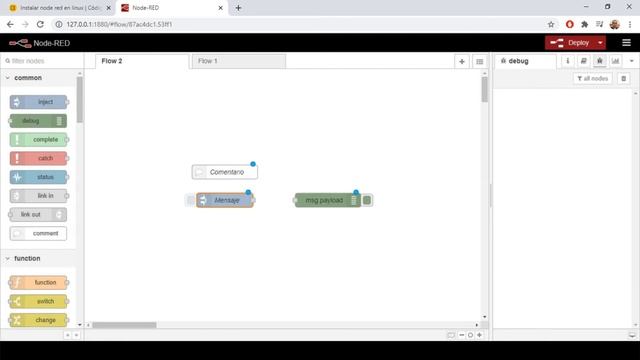Open the Node-RED hamburger main menu
Viewport: 640px width, 360px height.
(x=627, y=42)
